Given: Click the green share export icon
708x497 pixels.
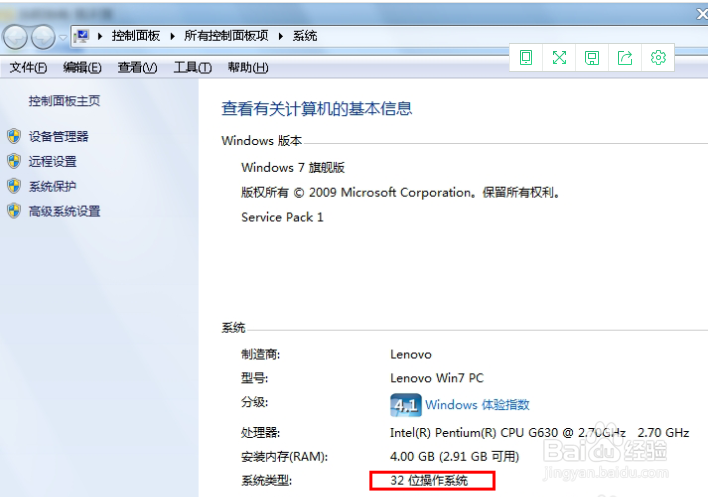Looking at the screenshot, I should coord(625,57).
